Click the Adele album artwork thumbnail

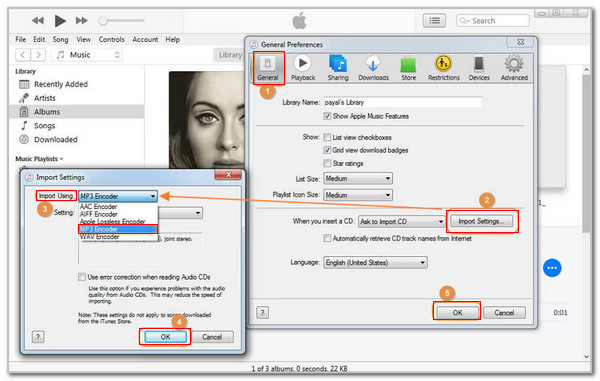point(207,120)
